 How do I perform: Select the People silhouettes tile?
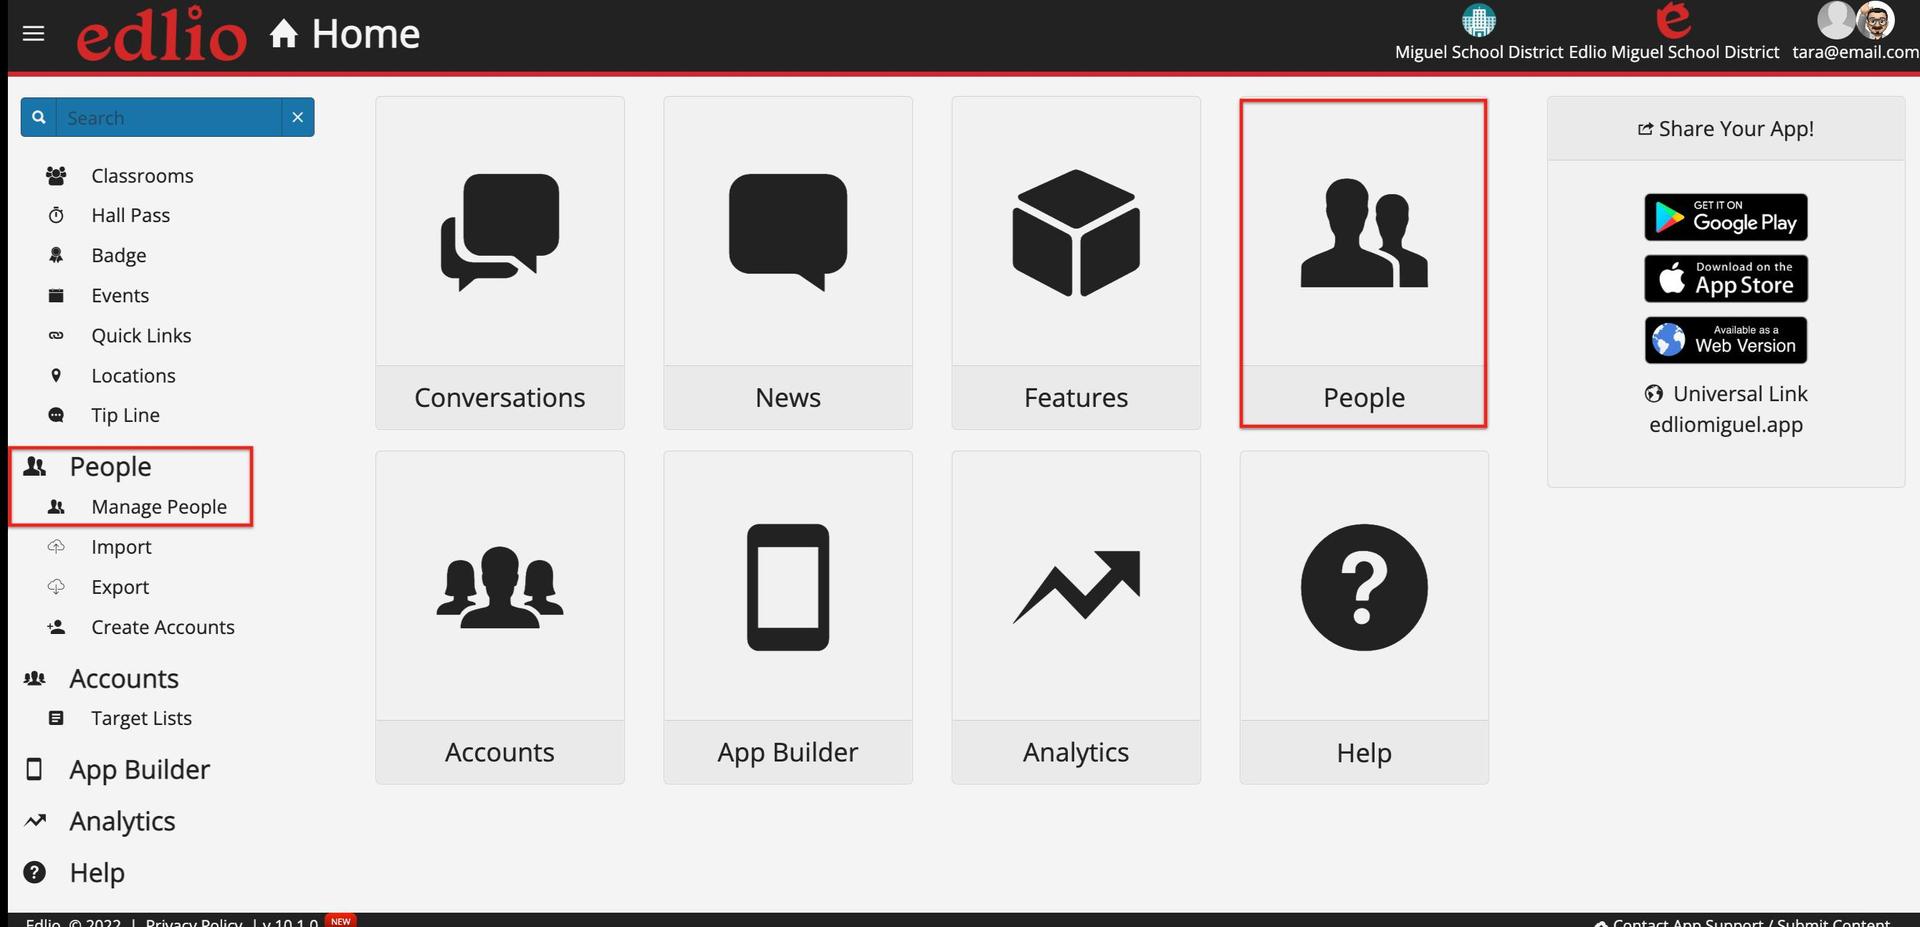pyautogui.click(x=1363, y=262)
